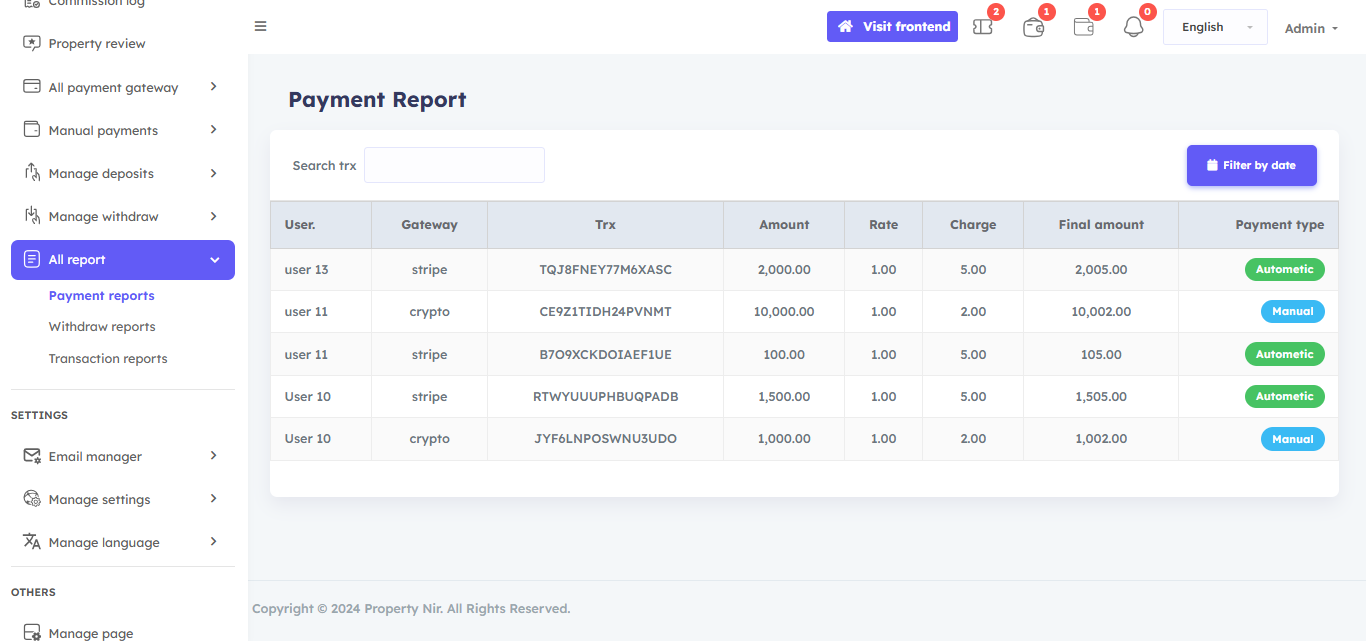Collapse the All report menu
The image size is (1366, 641).
(x=214, y=260)
